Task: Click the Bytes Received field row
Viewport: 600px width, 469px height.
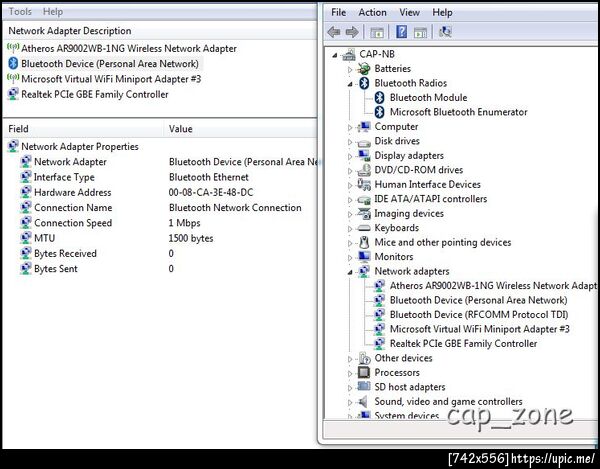Action: tap(65, 253)
